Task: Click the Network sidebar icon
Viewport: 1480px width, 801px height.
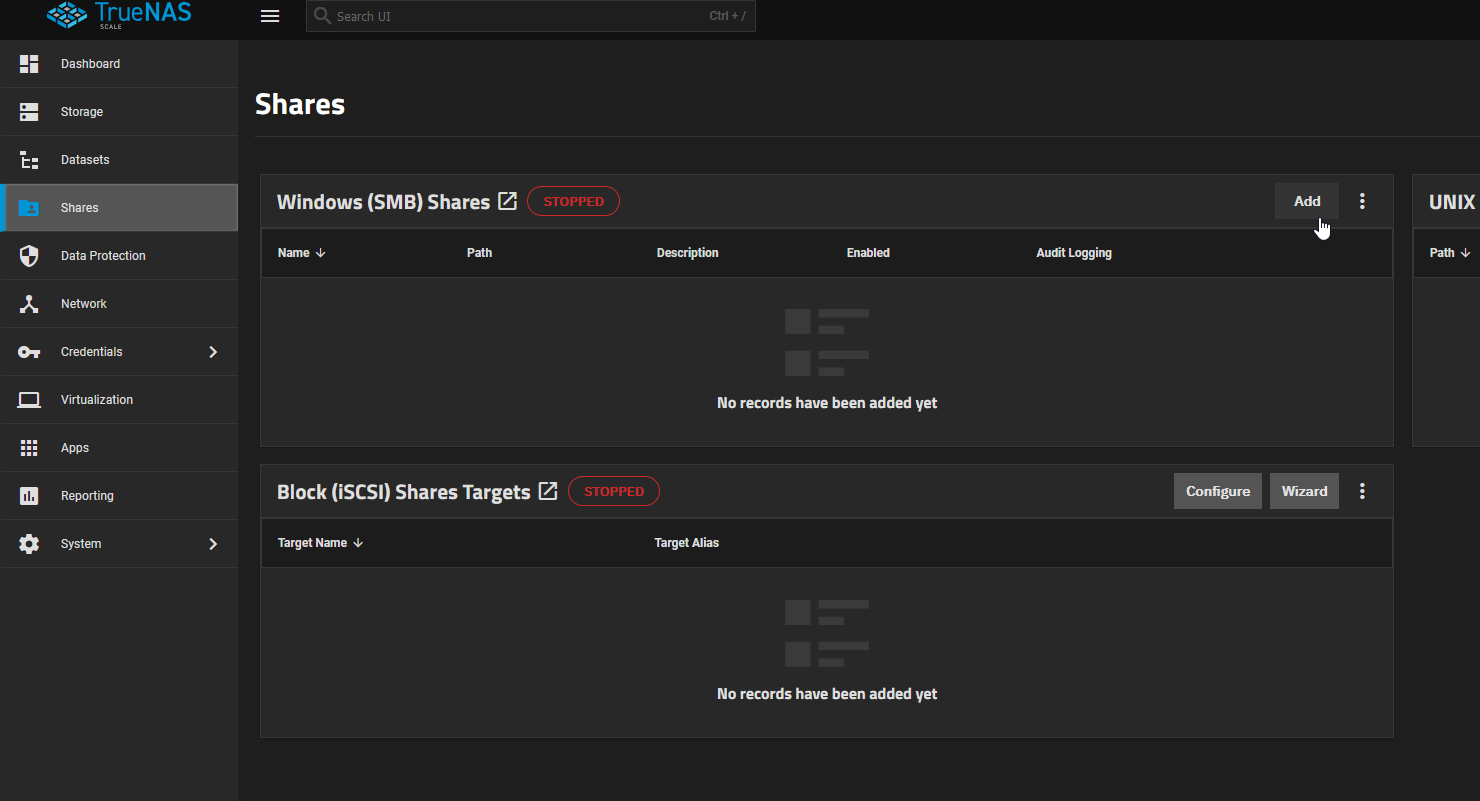Action: (28, 303)
